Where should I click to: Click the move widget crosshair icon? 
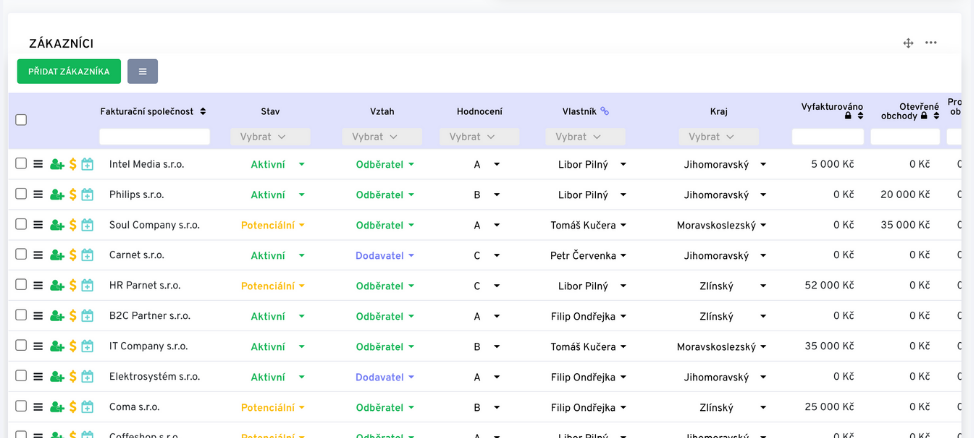908,43
